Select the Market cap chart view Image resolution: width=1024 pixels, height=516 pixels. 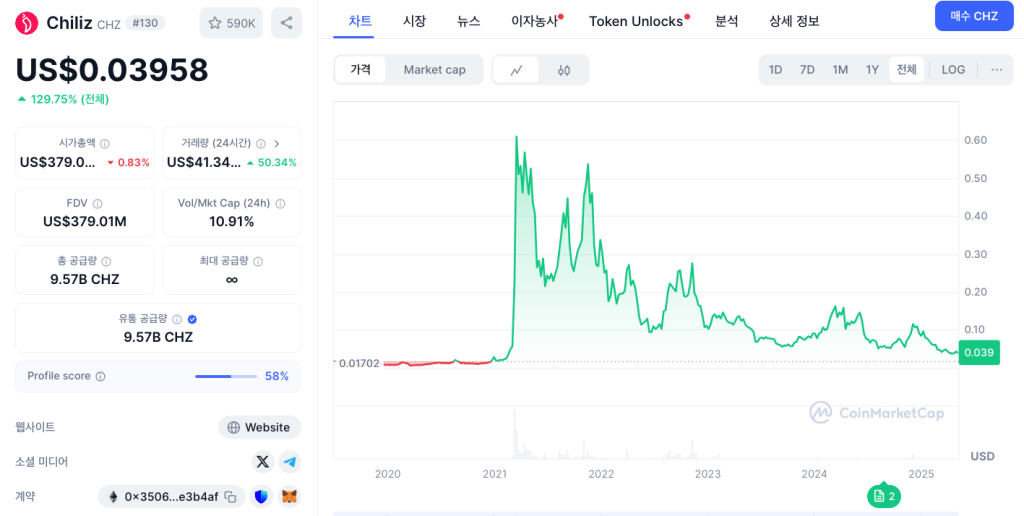434,70
